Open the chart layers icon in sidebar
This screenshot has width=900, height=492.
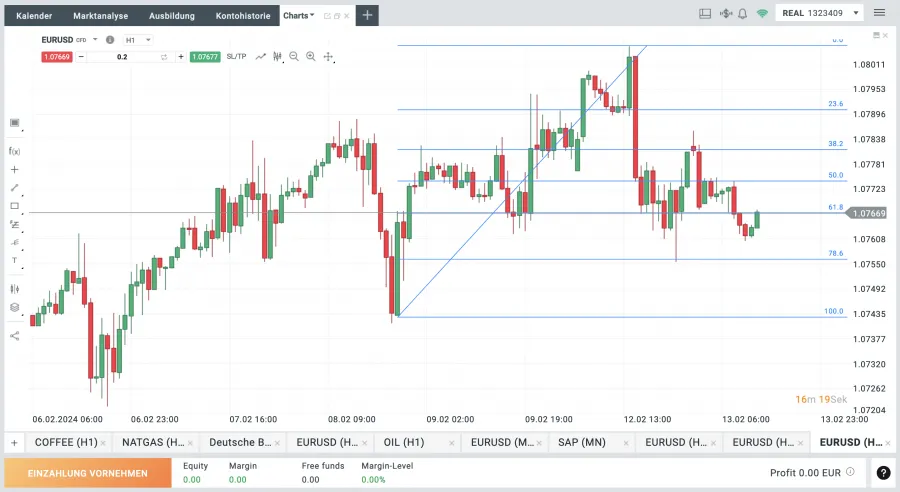14,307
